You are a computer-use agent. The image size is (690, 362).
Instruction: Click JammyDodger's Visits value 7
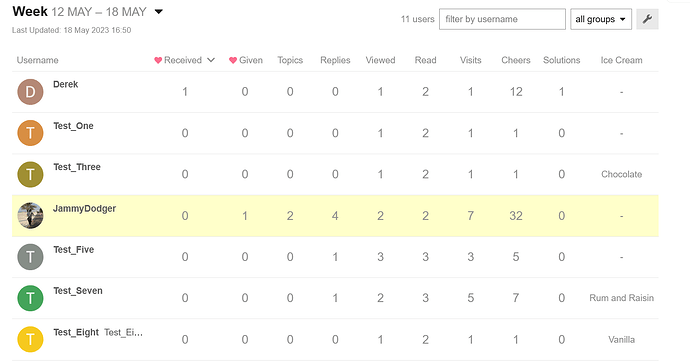click(x=470, y=216)
